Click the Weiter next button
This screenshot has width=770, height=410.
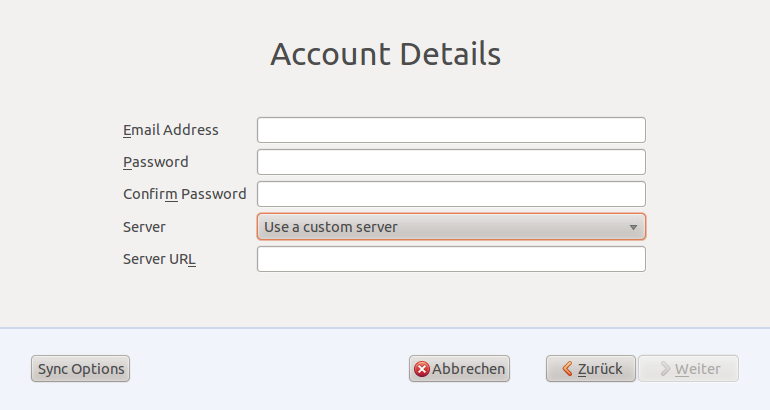688,369
